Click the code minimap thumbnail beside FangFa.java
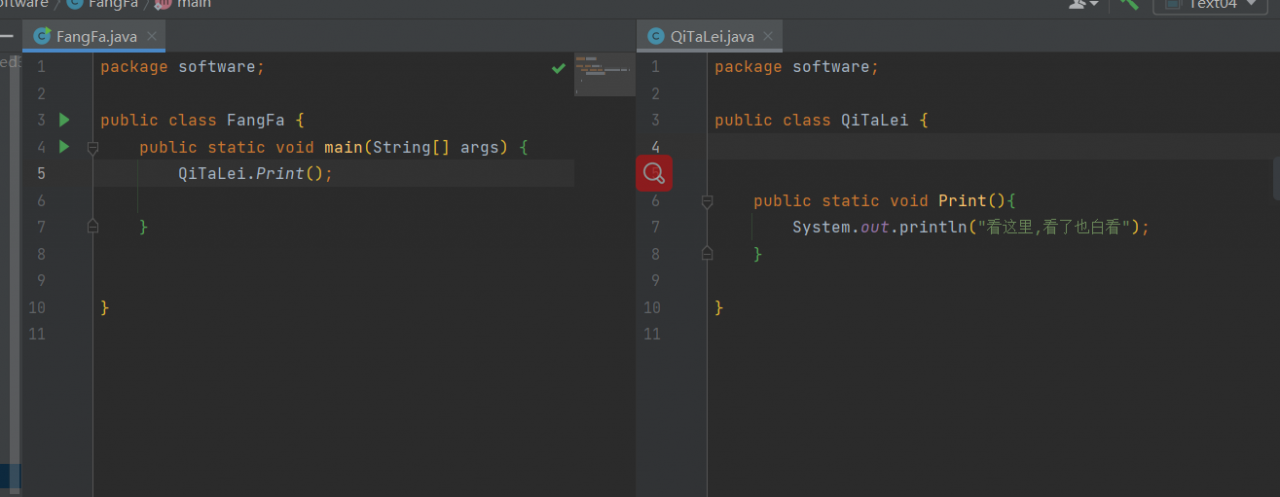The height and width of the screenshot is (497, 1280). (x=604, y=75)
